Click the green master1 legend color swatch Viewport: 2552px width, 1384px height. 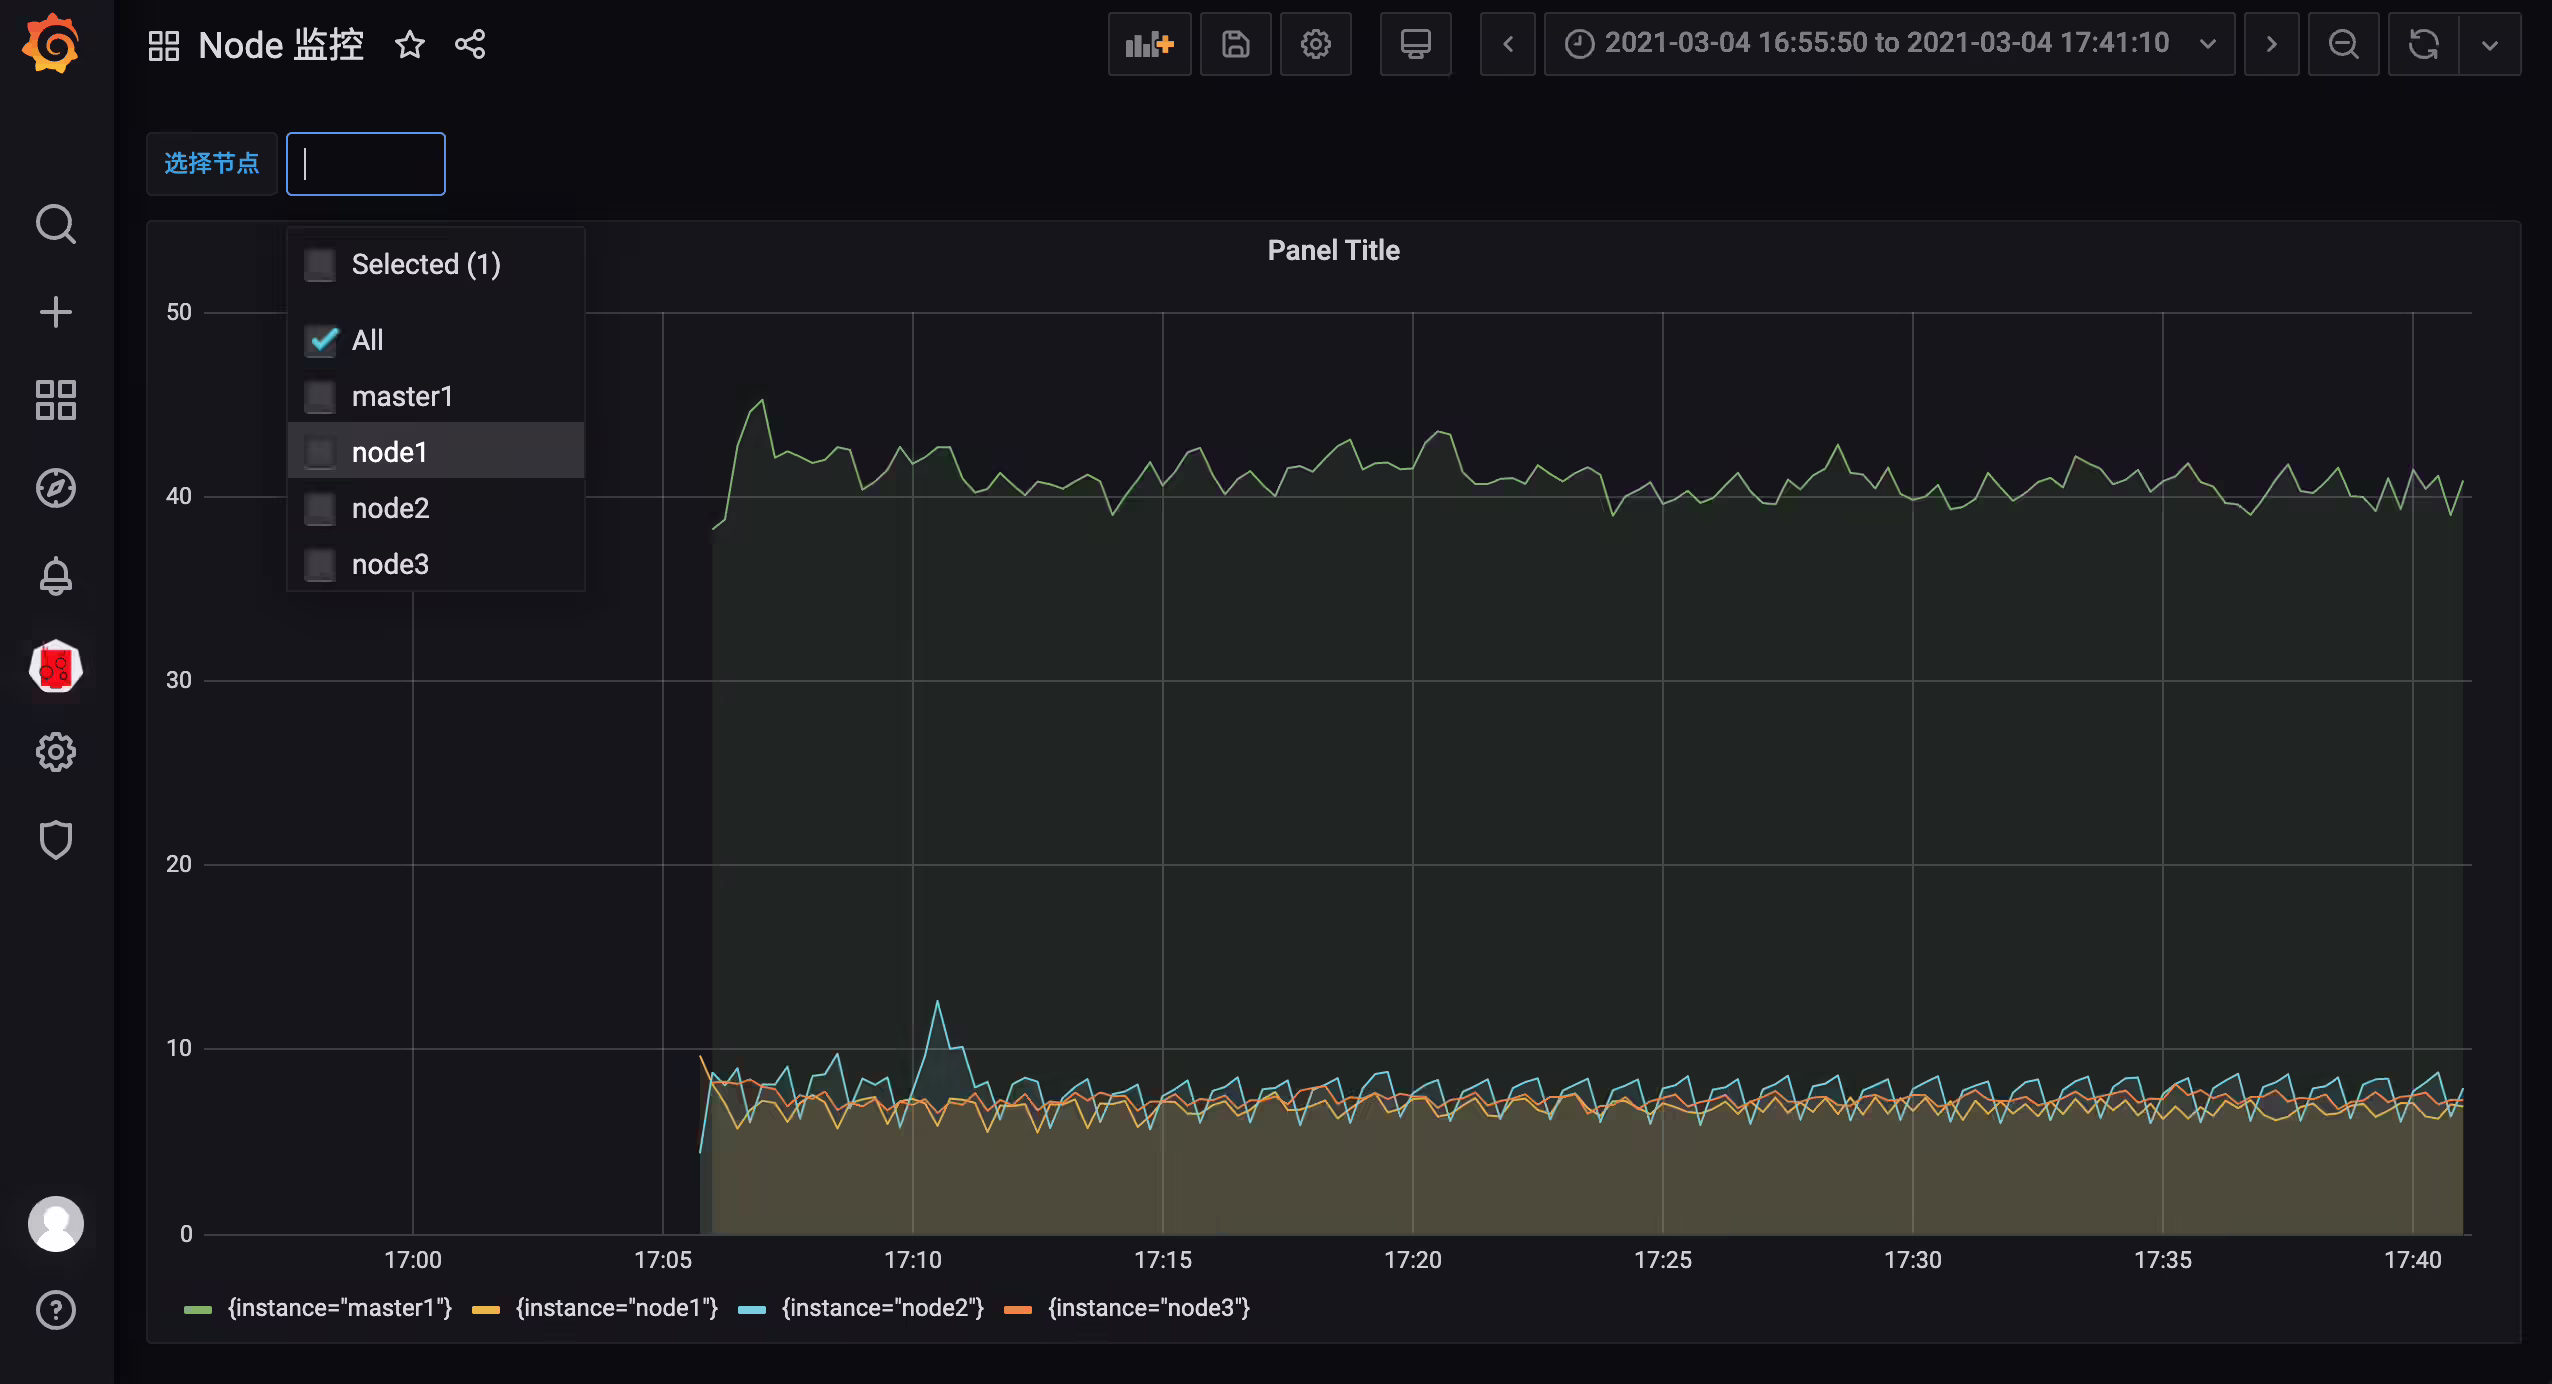click(198, 1309)
